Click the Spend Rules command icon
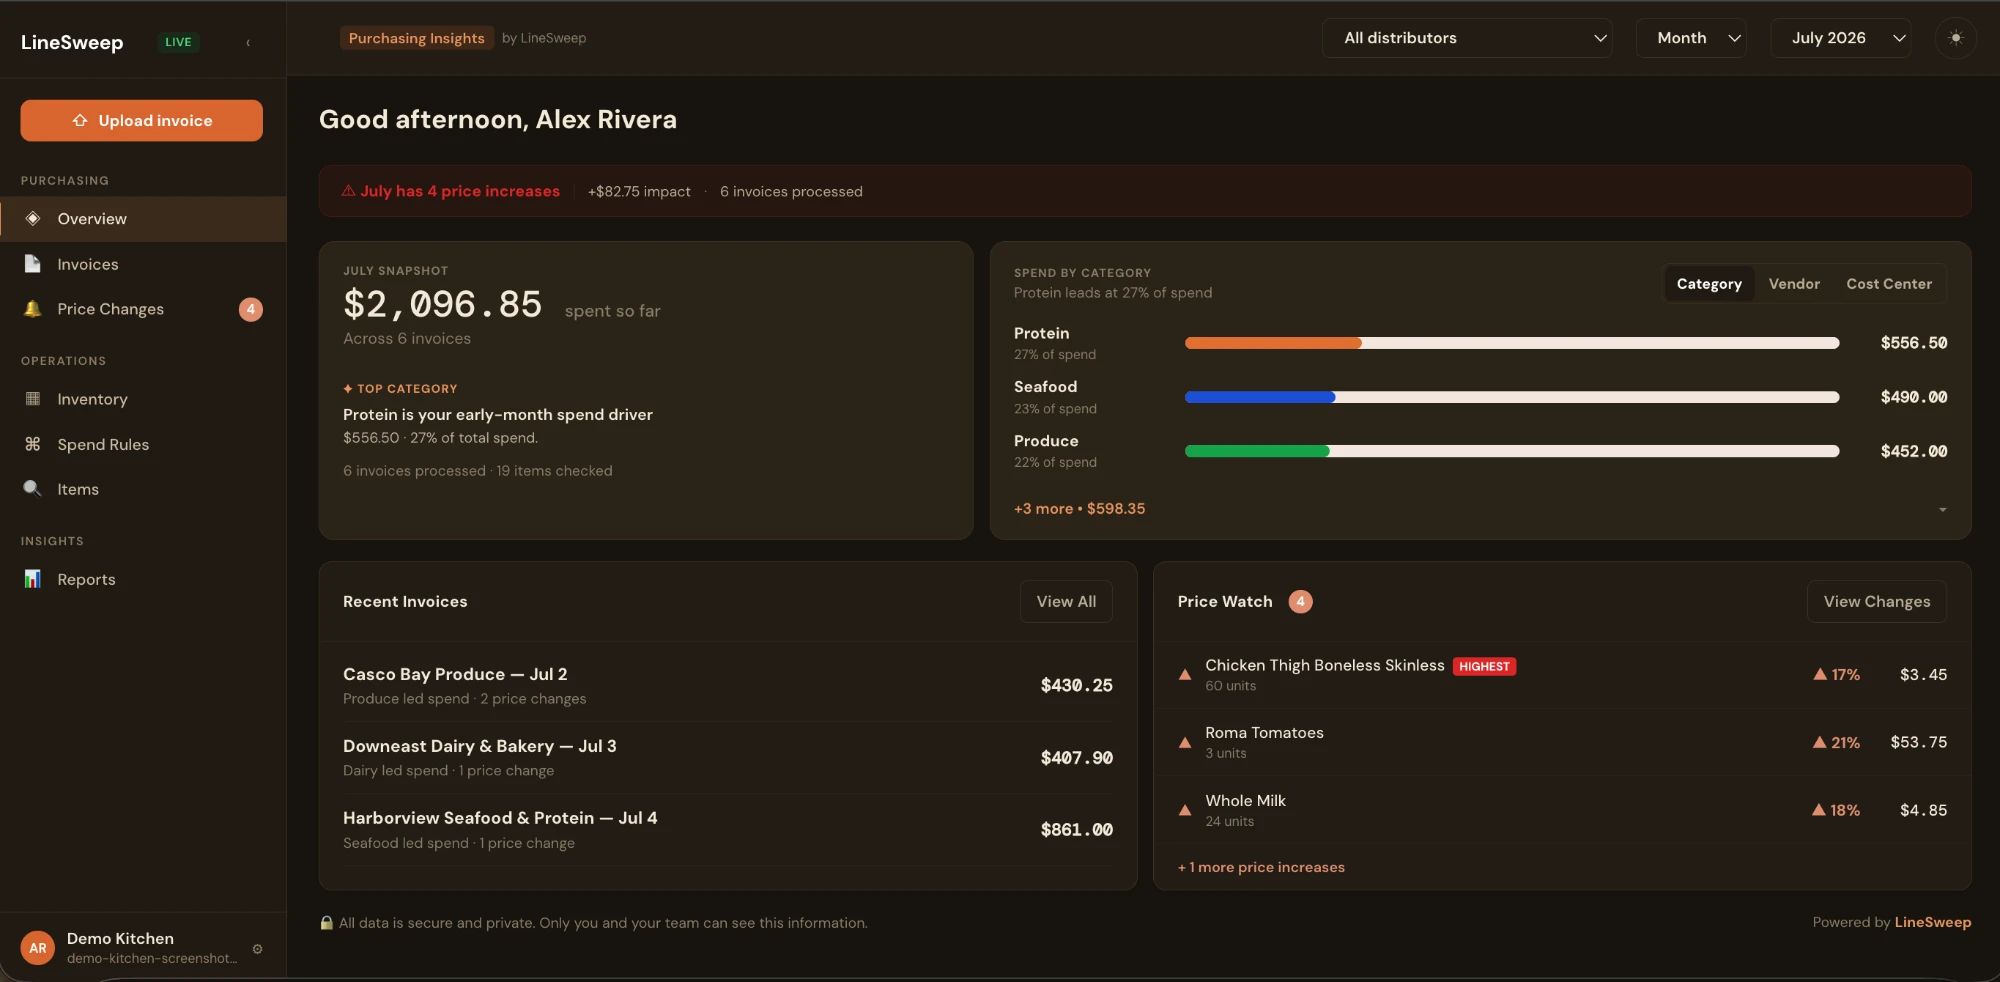Viewport: 2000px width, 982px height. (x=33, y=444)
